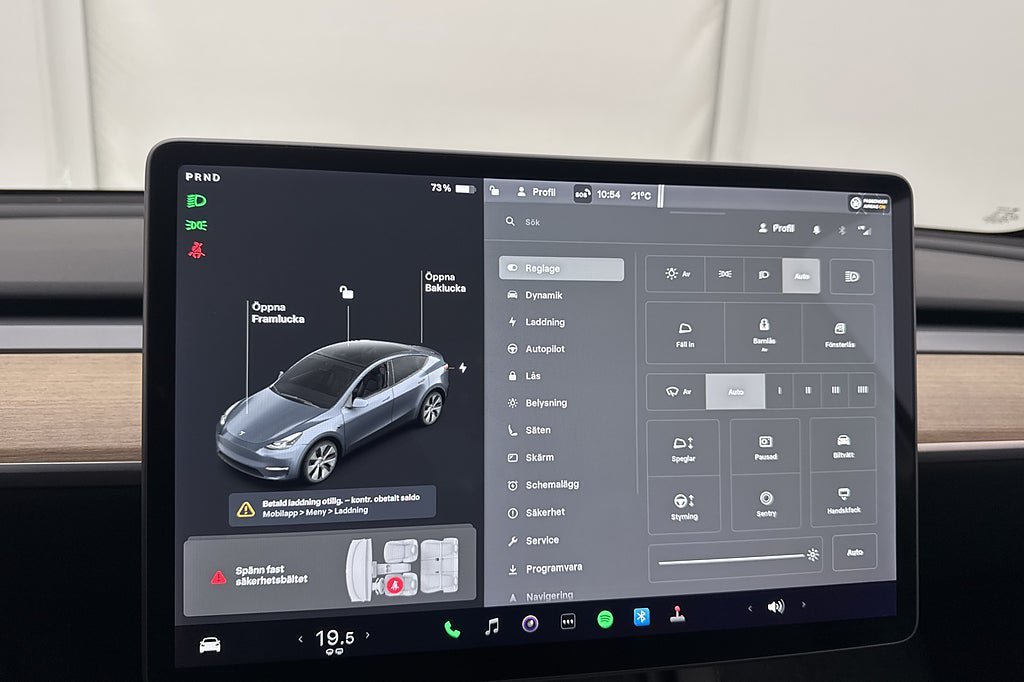1024x682 pixels.
Task: Open the Profil dropdown in top bar
Action: click(535, 192)
